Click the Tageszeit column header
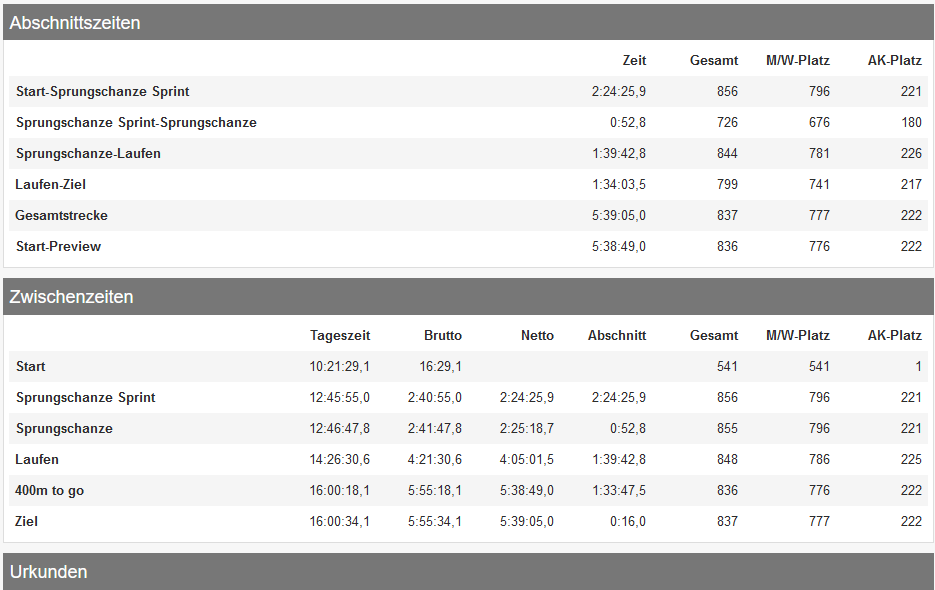935x590 pixels. pyautogui.click(x=339, y=336)
